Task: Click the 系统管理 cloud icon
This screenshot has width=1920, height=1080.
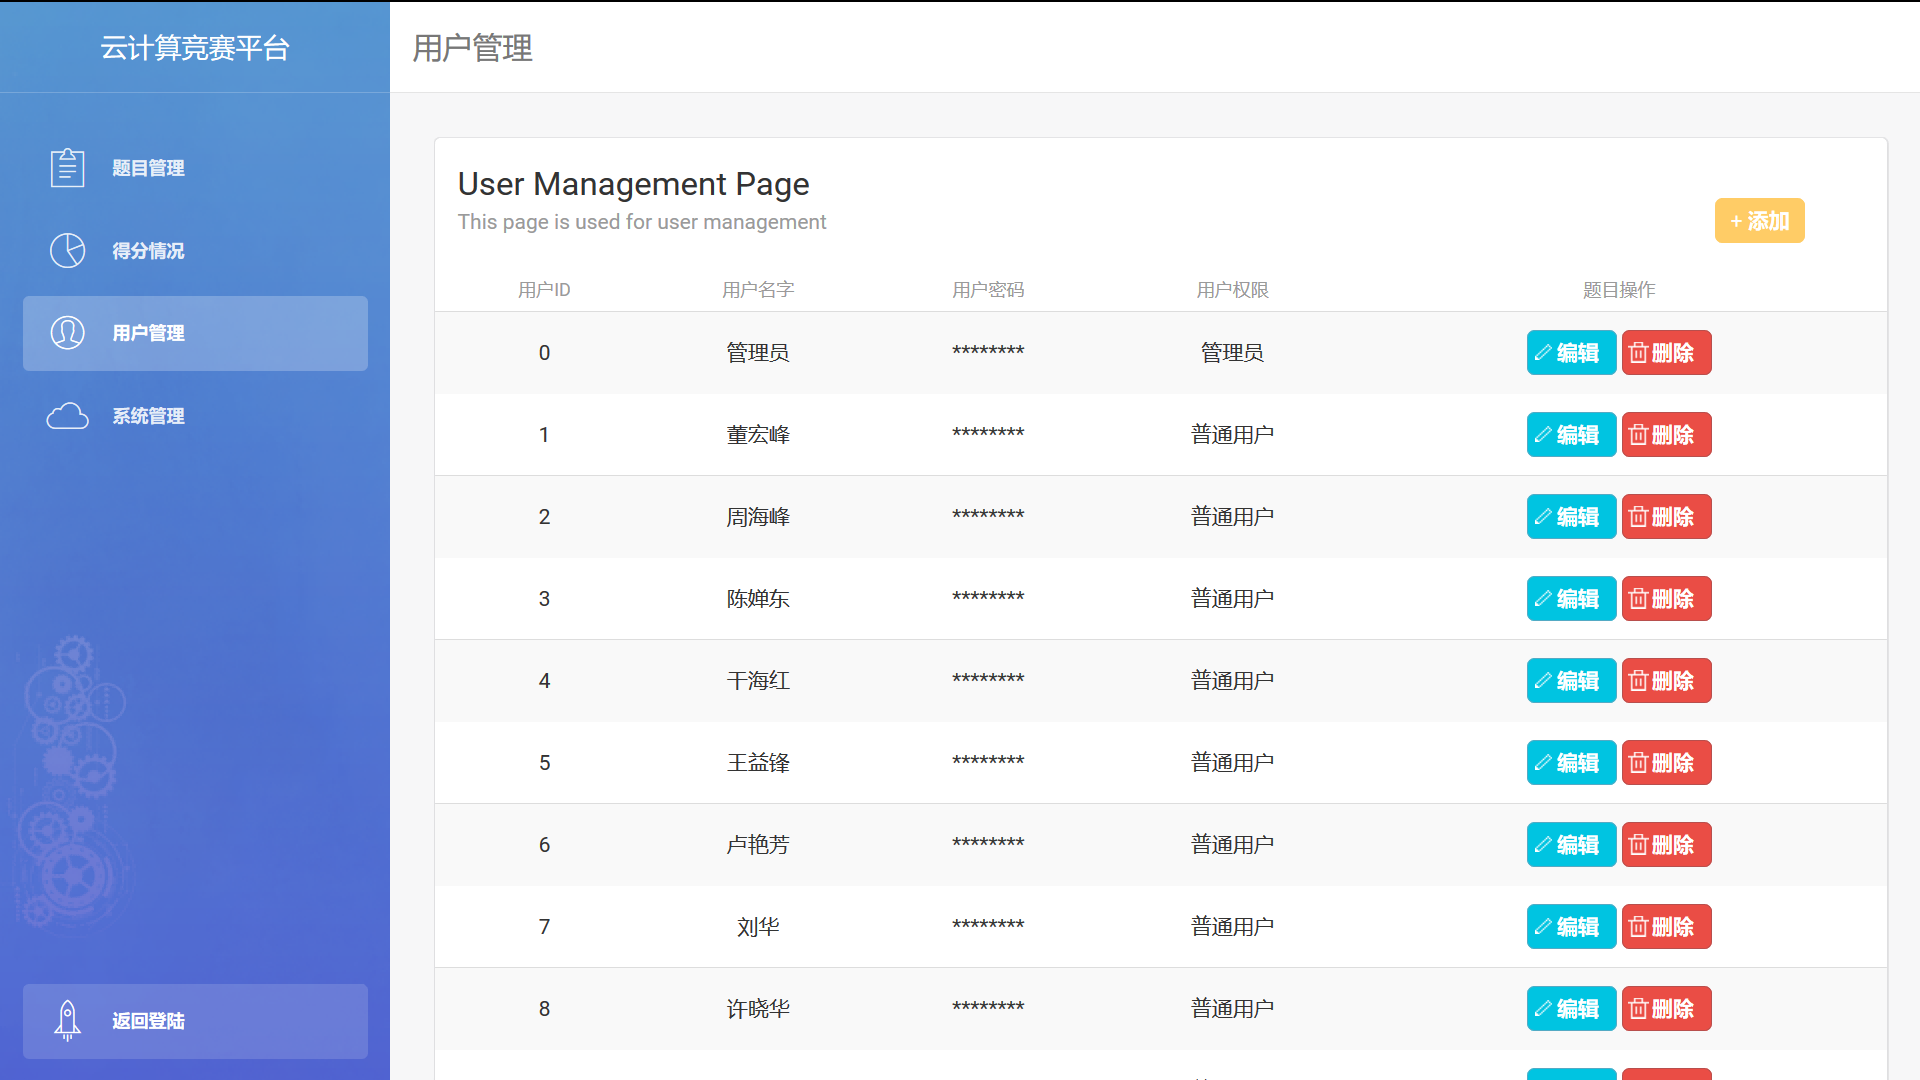Action: [x=67, y=416]
